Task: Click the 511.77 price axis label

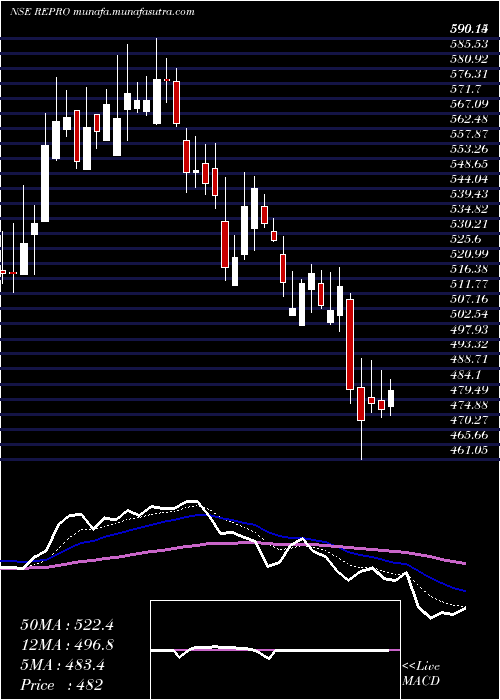Action: [x=468, y=284]
